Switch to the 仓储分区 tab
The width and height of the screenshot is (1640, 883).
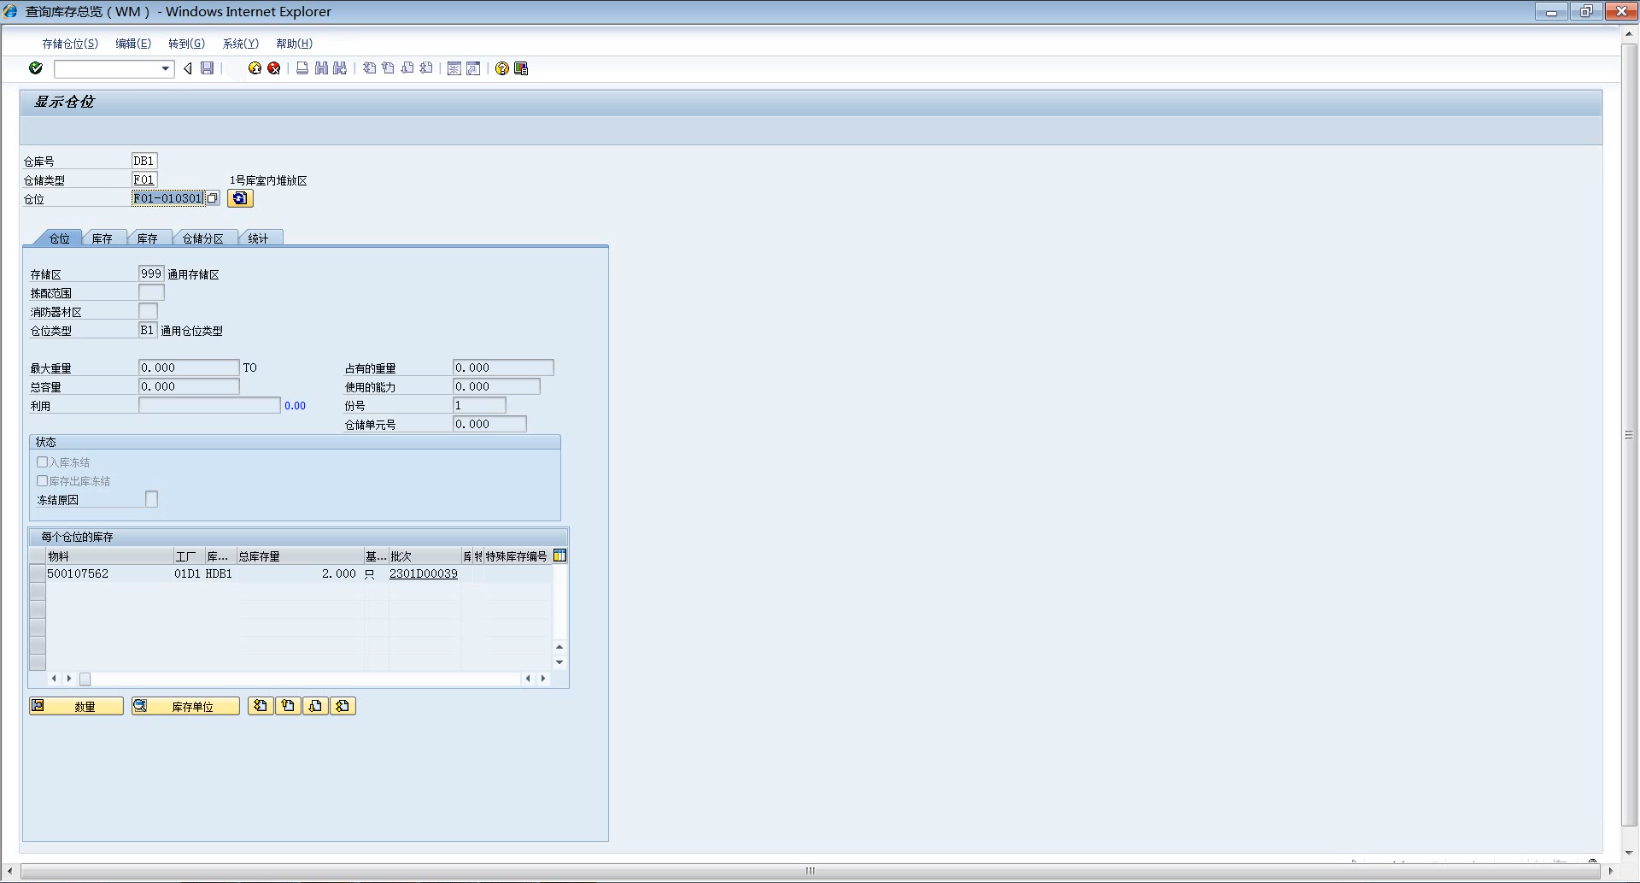tap(203, 238)
